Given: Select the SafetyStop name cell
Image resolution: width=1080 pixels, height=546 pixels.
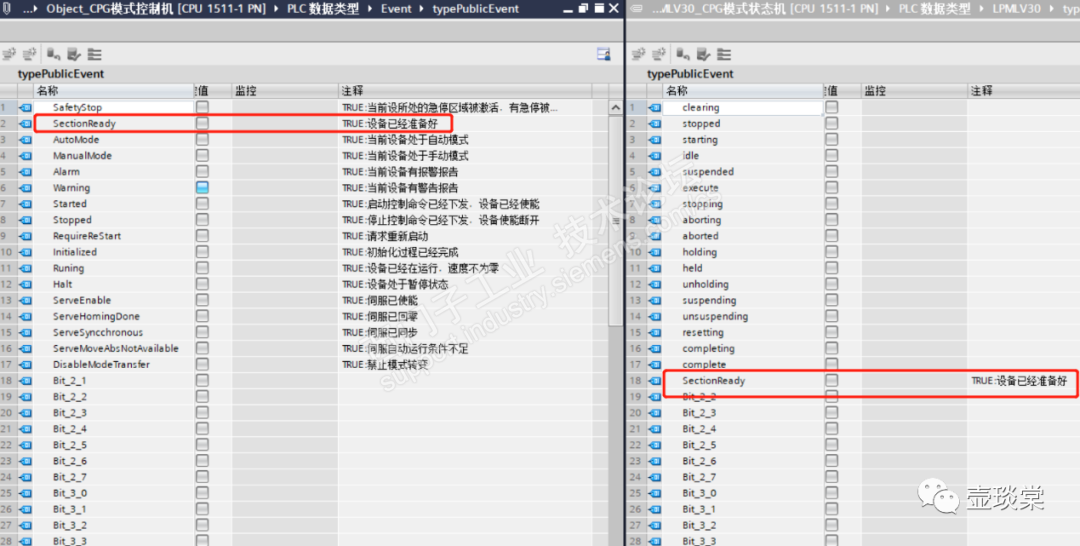Looking at the screenshot, I should coord(114,107).
